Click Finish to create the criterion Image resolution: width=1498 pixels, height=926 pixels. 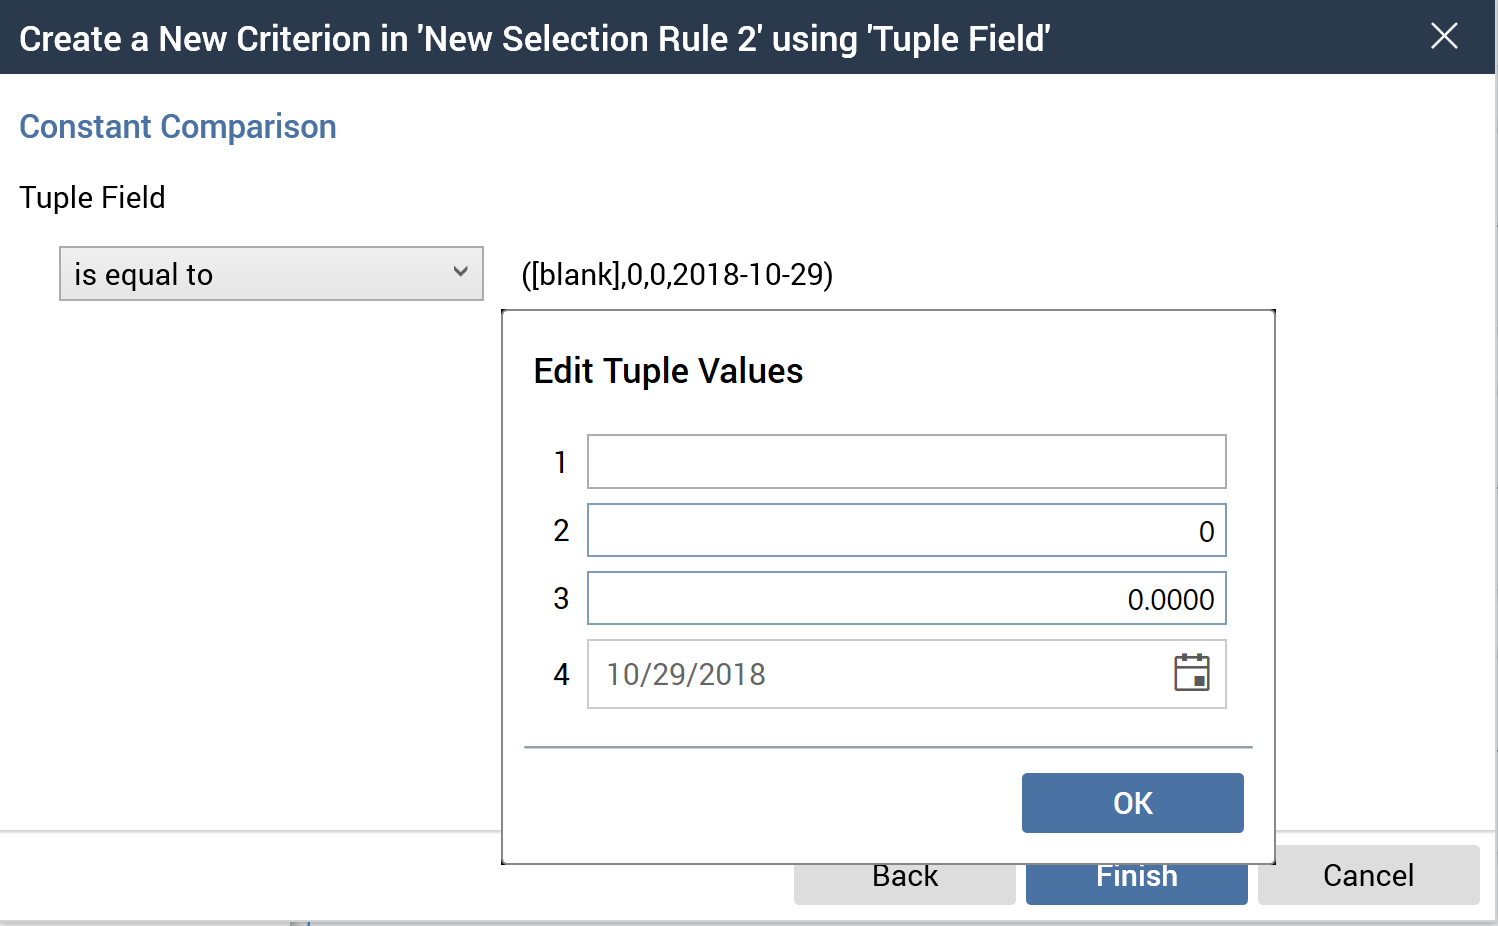(1136, 875)
